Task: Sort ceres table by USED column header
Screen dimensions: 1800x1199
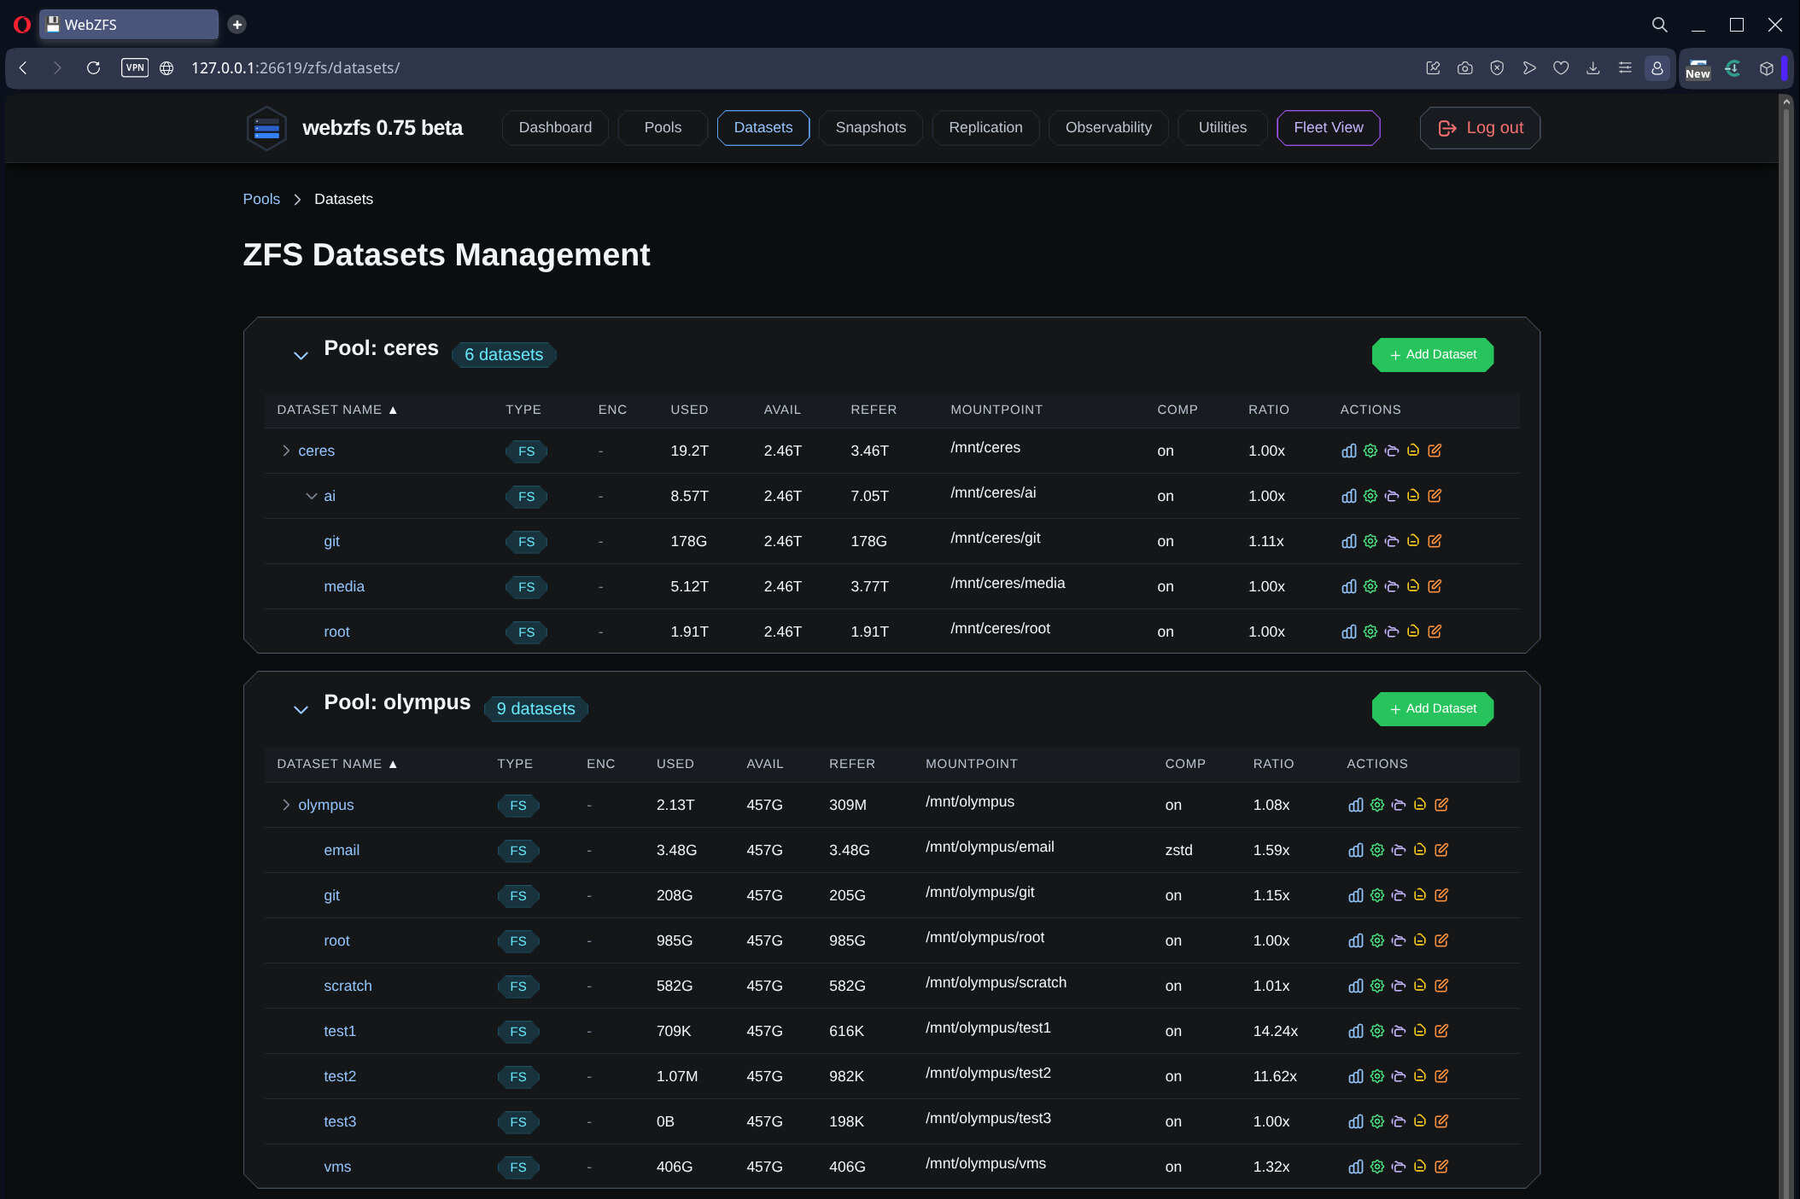Action: (689, 410)
